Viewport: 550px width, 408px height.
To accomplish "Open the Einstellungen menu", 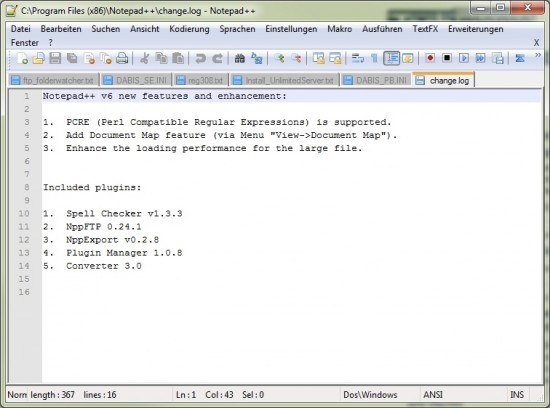I will [x=291, y=29].
